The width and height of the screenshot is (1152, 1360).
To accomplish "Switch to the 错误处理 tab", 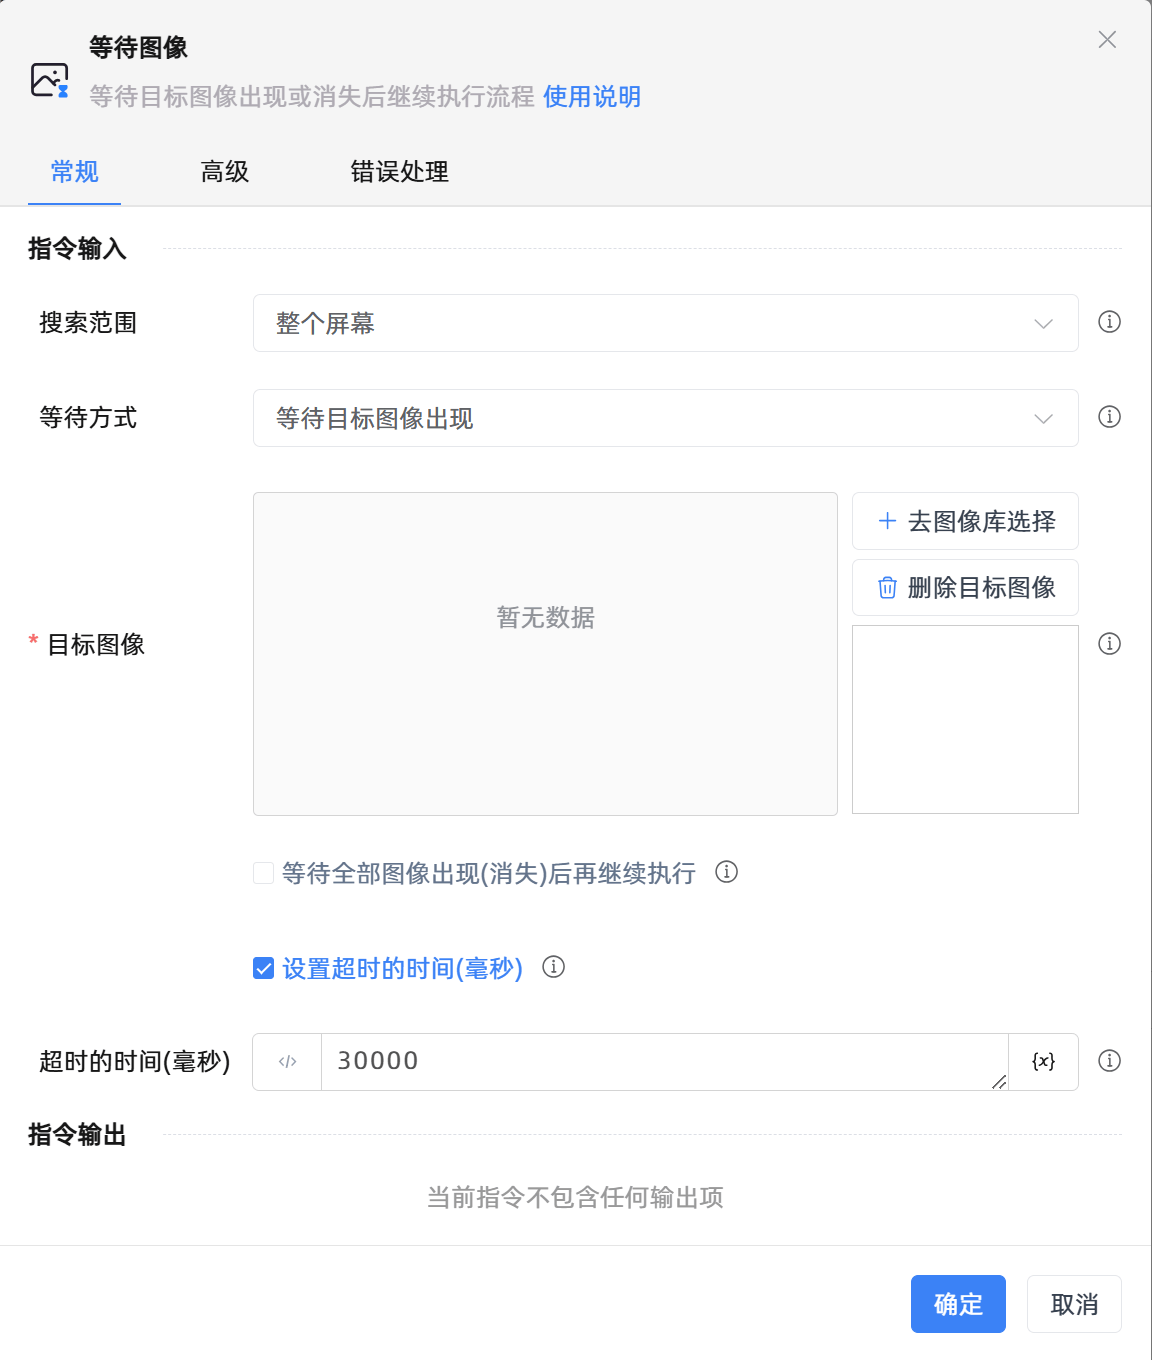I will [398, 172].
